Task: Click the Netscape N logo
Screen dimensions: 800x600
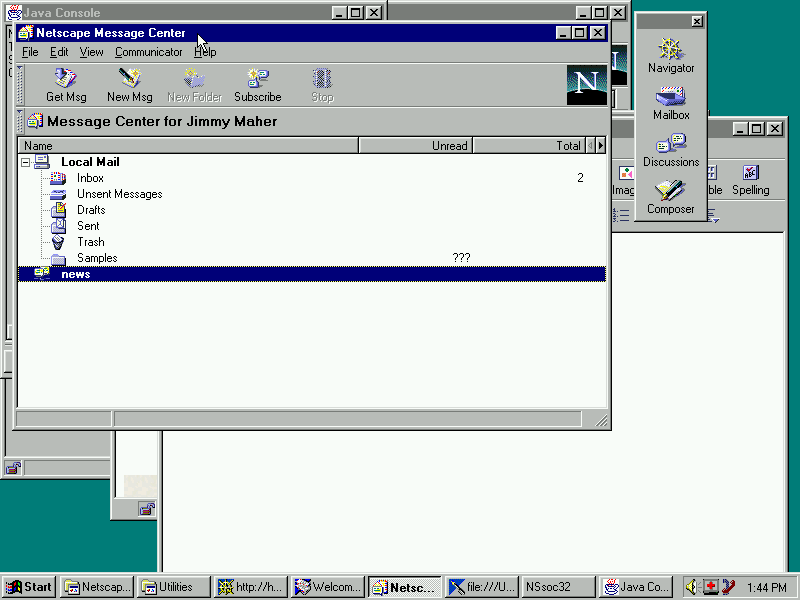Action: tap(587, 85)
